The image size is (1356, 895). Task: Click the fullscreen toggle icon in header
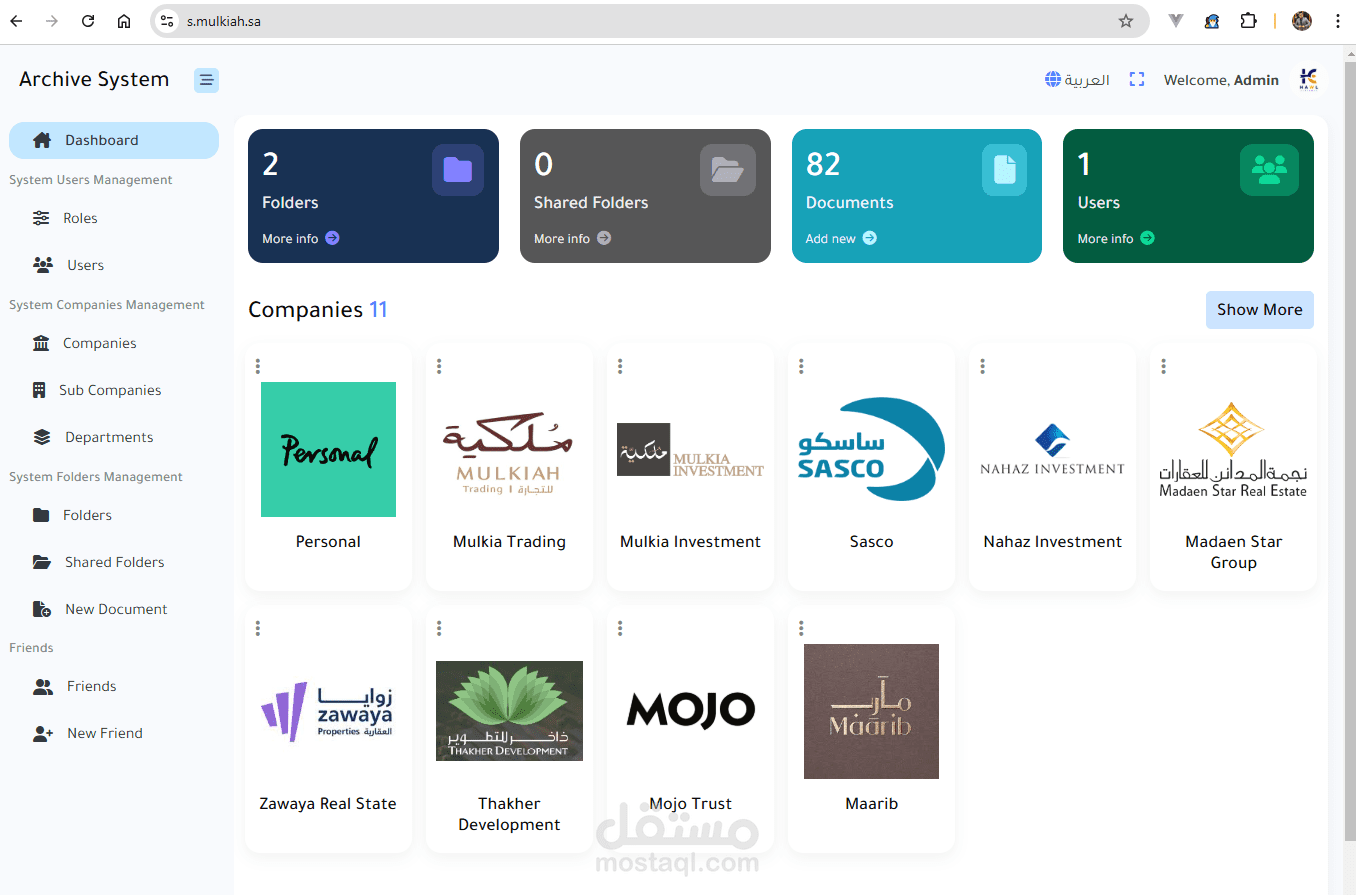pos(1137,80)
